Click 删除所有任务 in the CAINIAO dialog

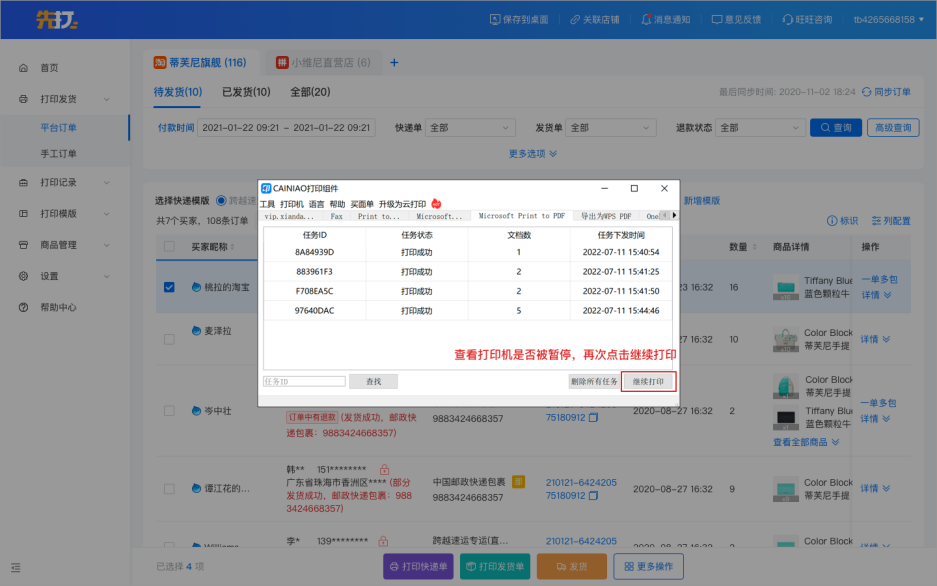click(x=594, y=381)
